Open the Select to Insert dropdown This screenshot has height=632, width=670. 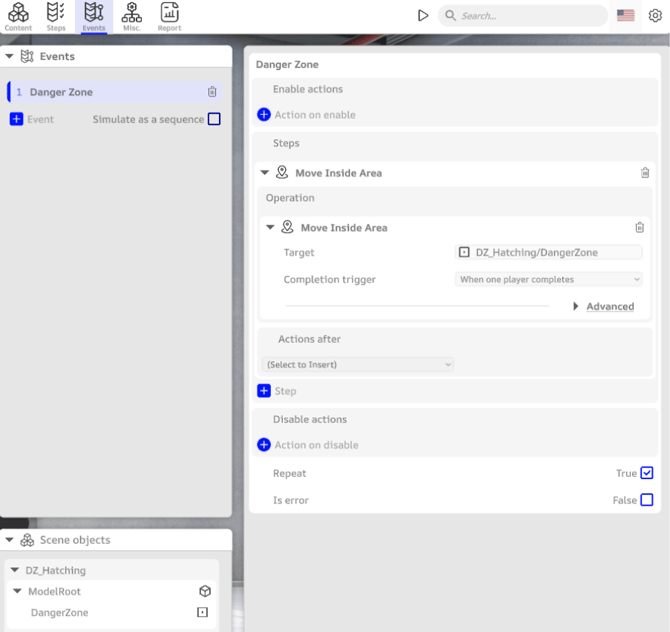click(x=358, y=365)
